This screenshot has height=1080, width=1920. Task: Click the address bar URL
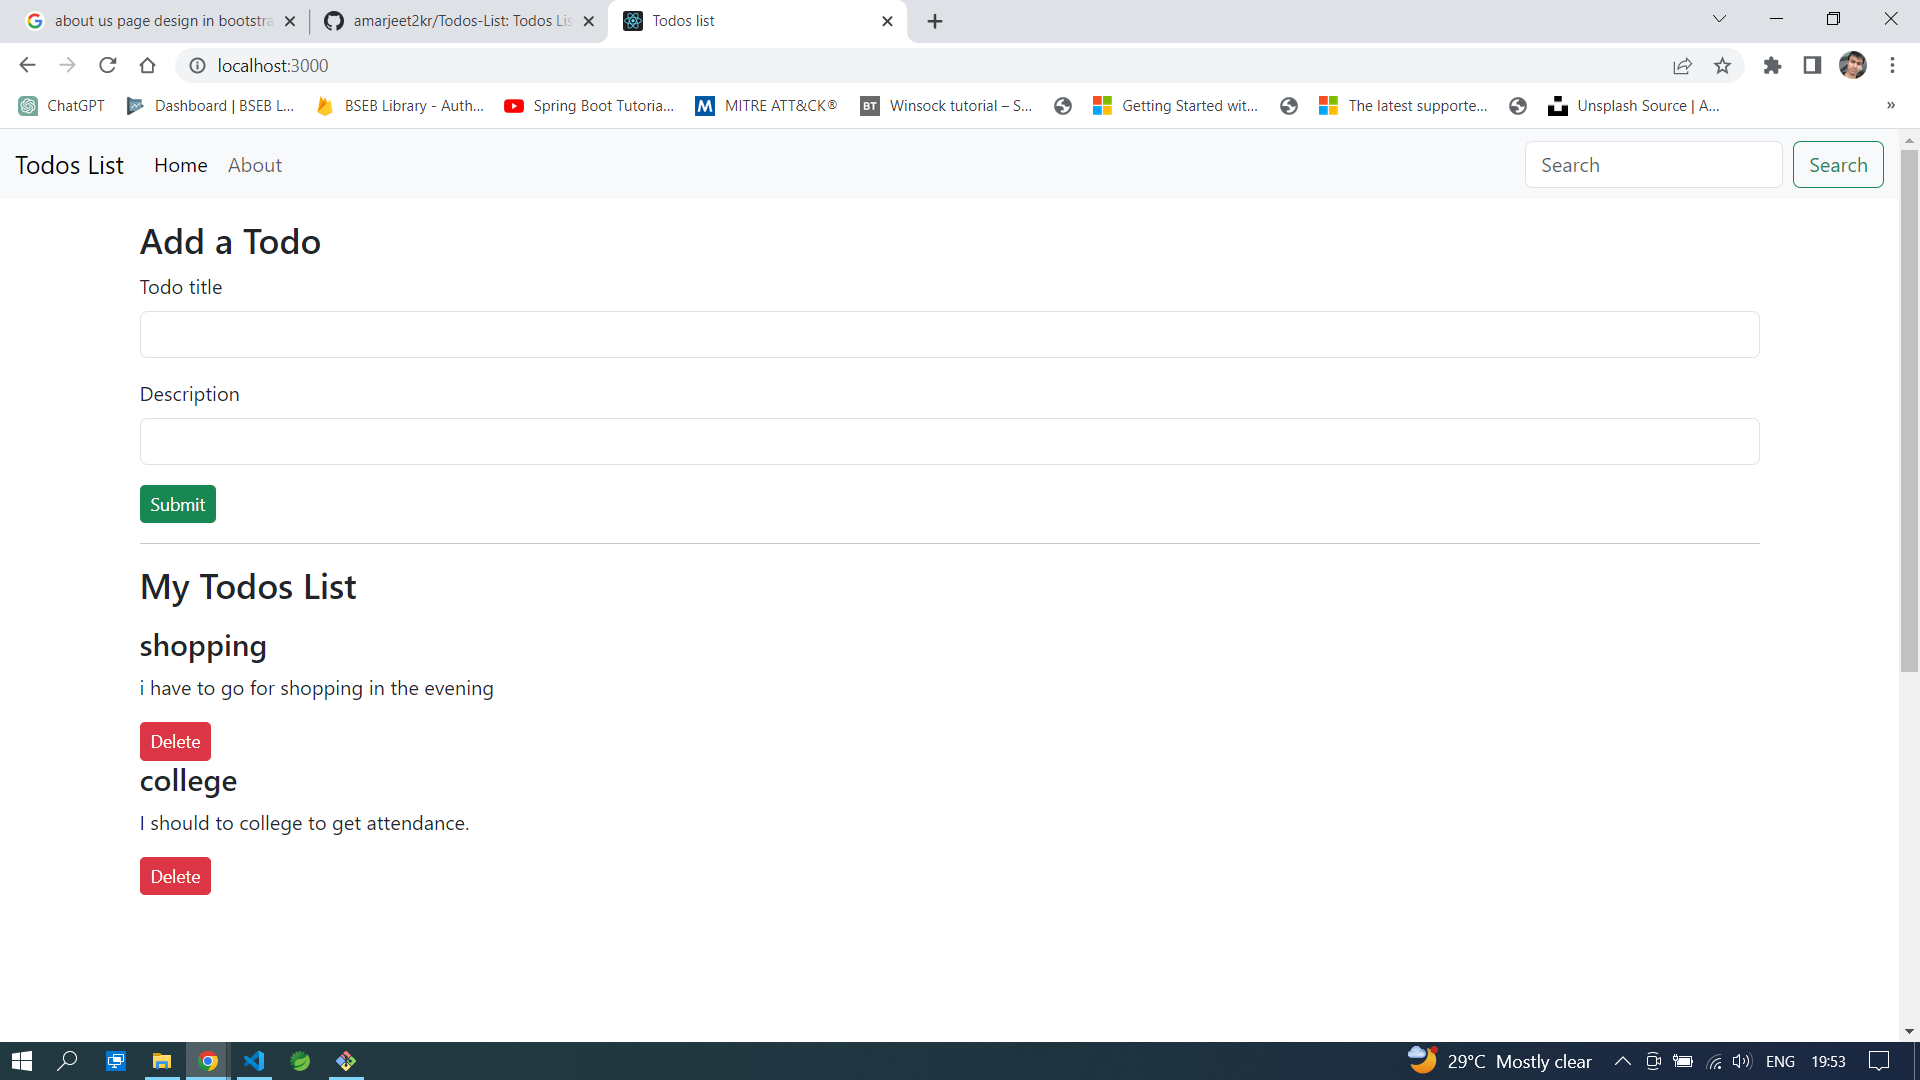point(273,65)
